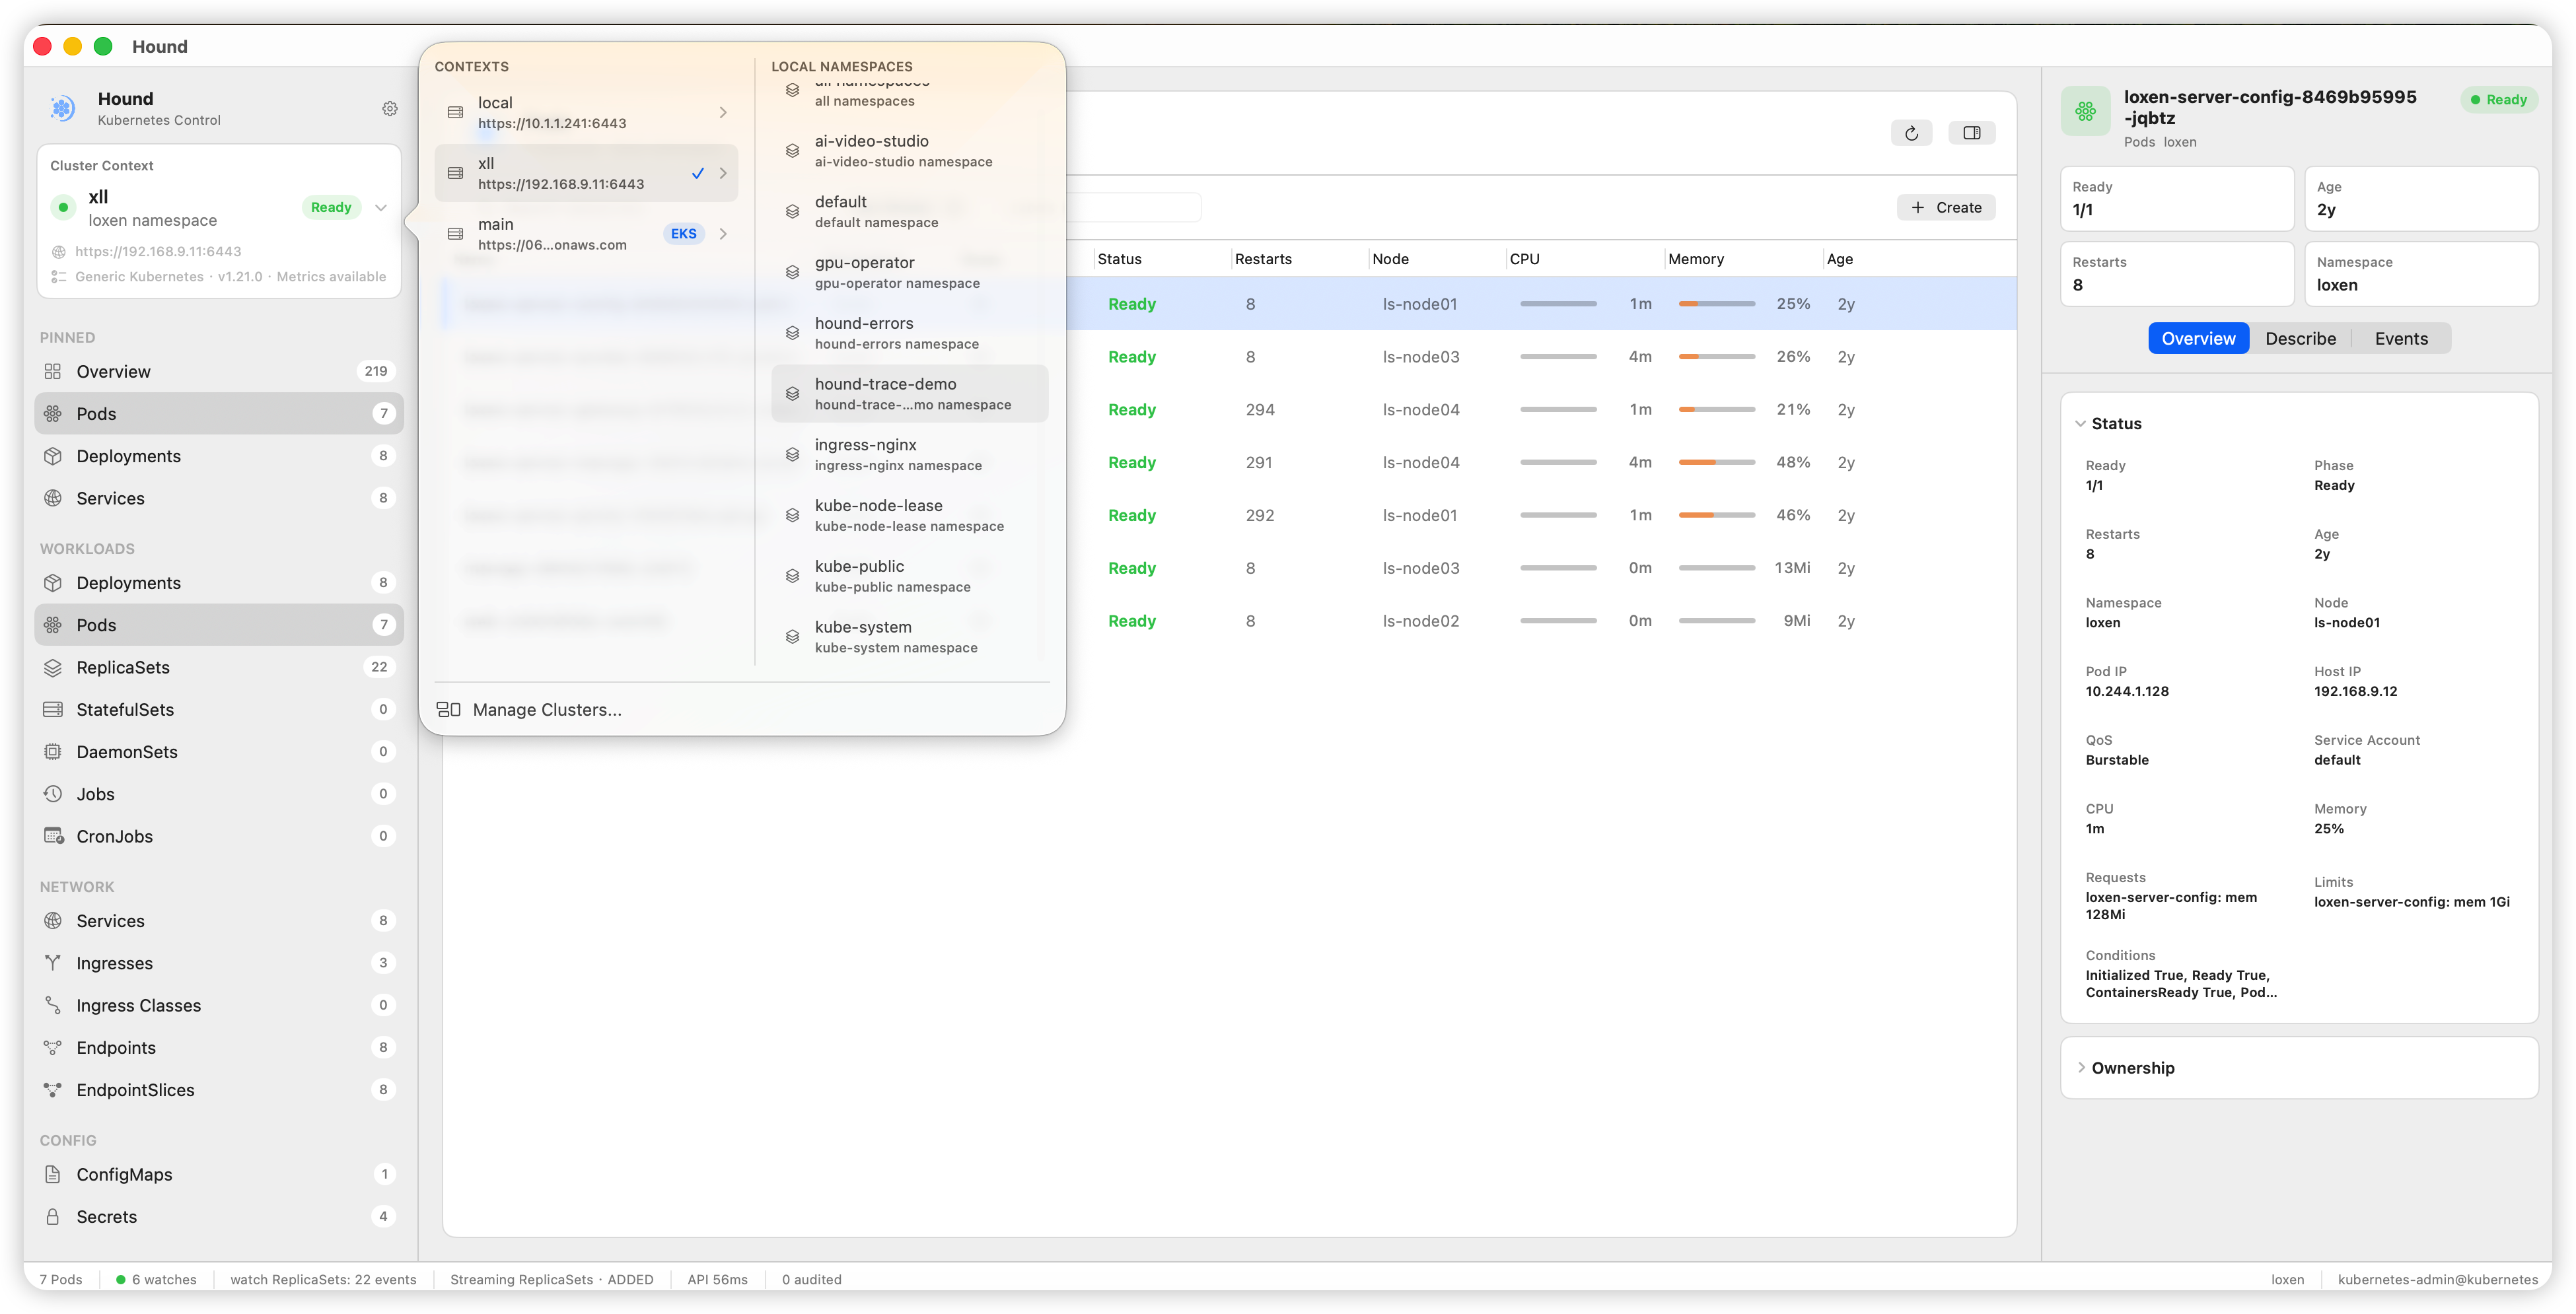Click the pod icon in detail header
This screenshot has width=2576, height=1314.
[x=2086, y=110]
